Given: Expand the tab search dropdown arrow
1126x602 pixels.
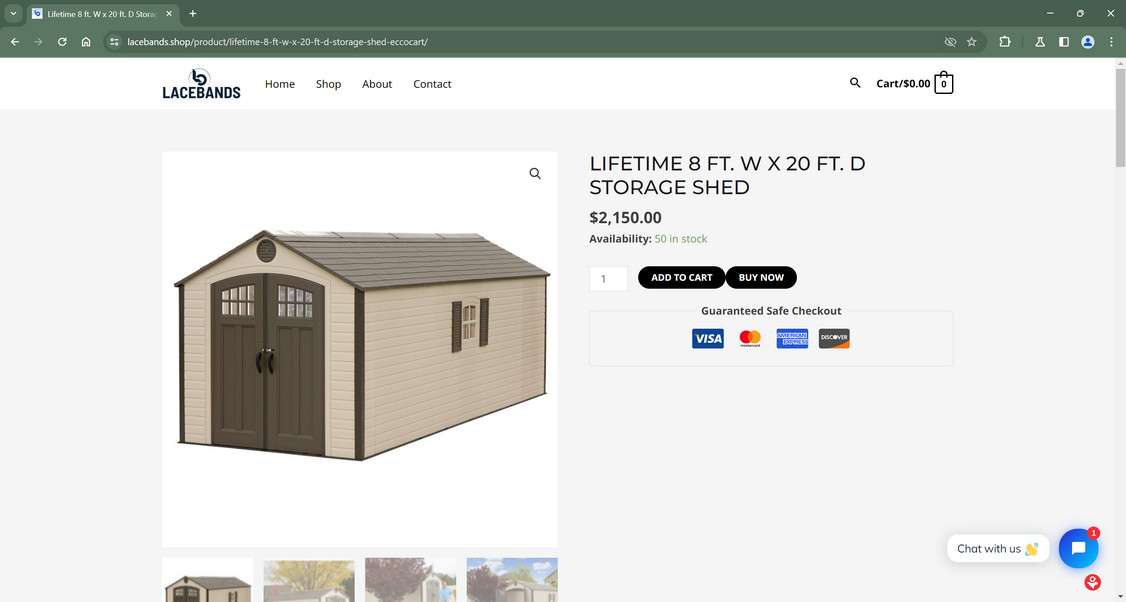Looking at the screenshot, I should 13,14.
